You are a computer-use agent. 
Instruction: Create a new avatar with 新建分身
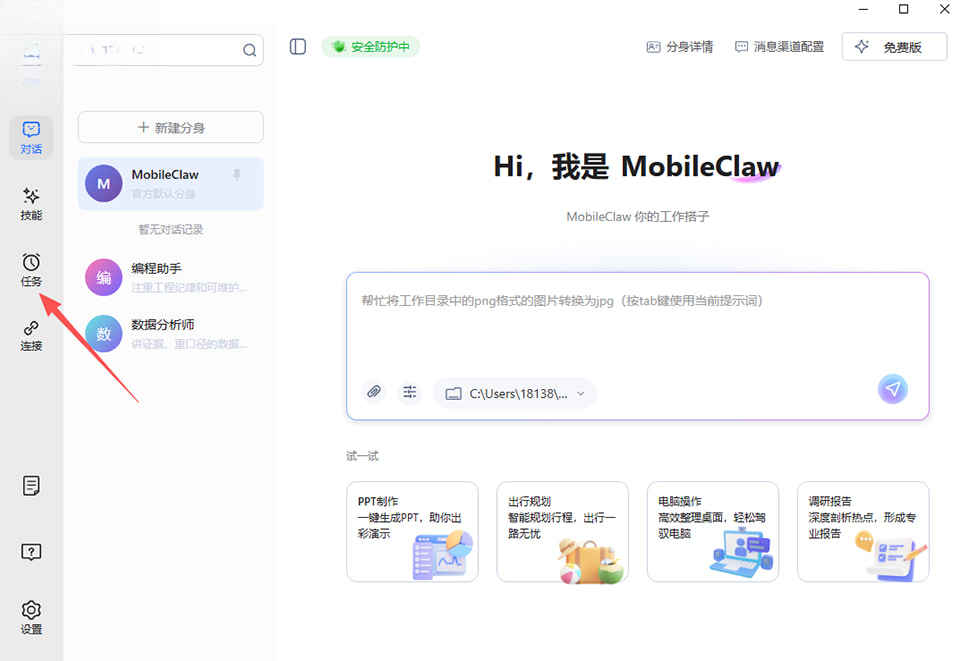tap(171, 127)
